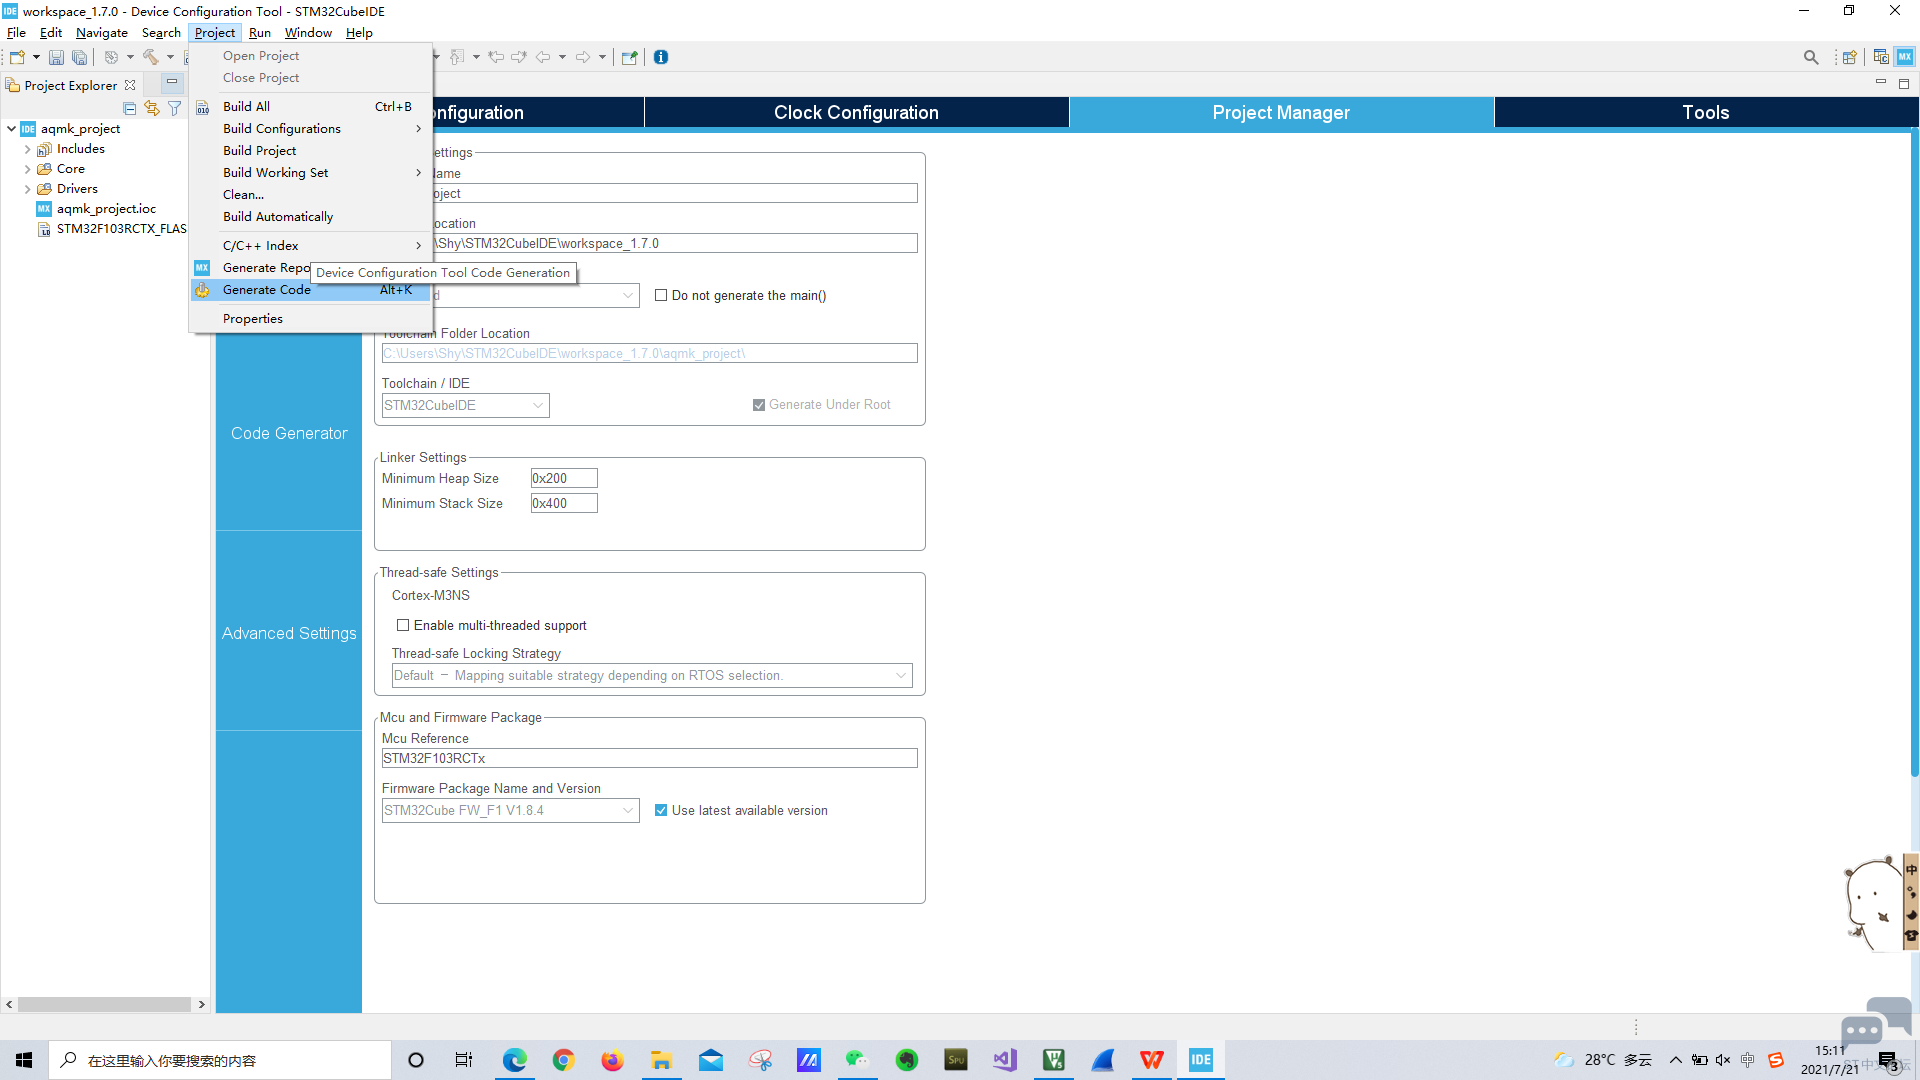This screenshot has width=1920, height=1080.
Task: Click the blue Information Center icon
Action: [661, 57]
